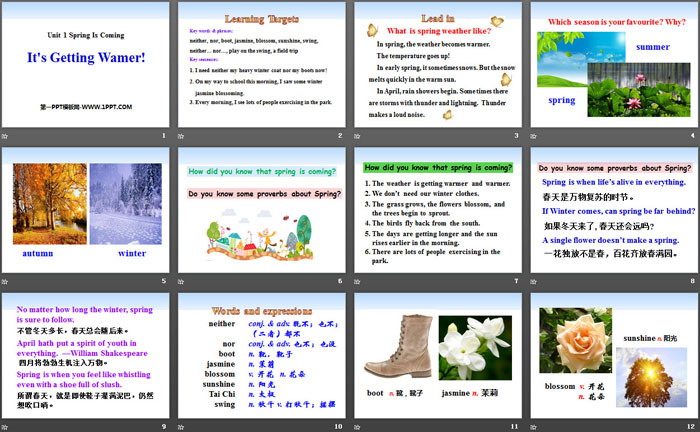This screenshot has width=700, height=432.
Task: Open slide 10 Words and expressions
Action: [262, 356]
